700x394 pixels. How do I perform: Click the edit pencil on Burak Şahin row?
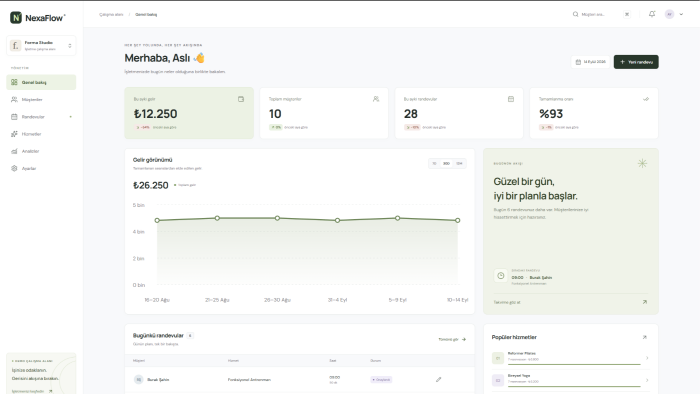(x=438, y=380)
